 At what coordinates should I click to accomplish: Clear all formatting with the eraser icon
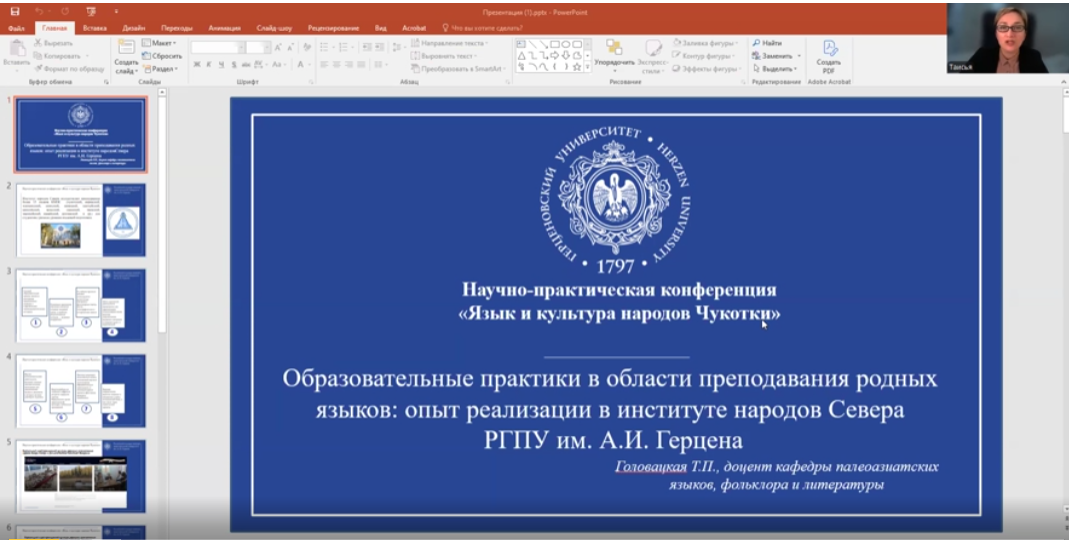click(307, 47)
